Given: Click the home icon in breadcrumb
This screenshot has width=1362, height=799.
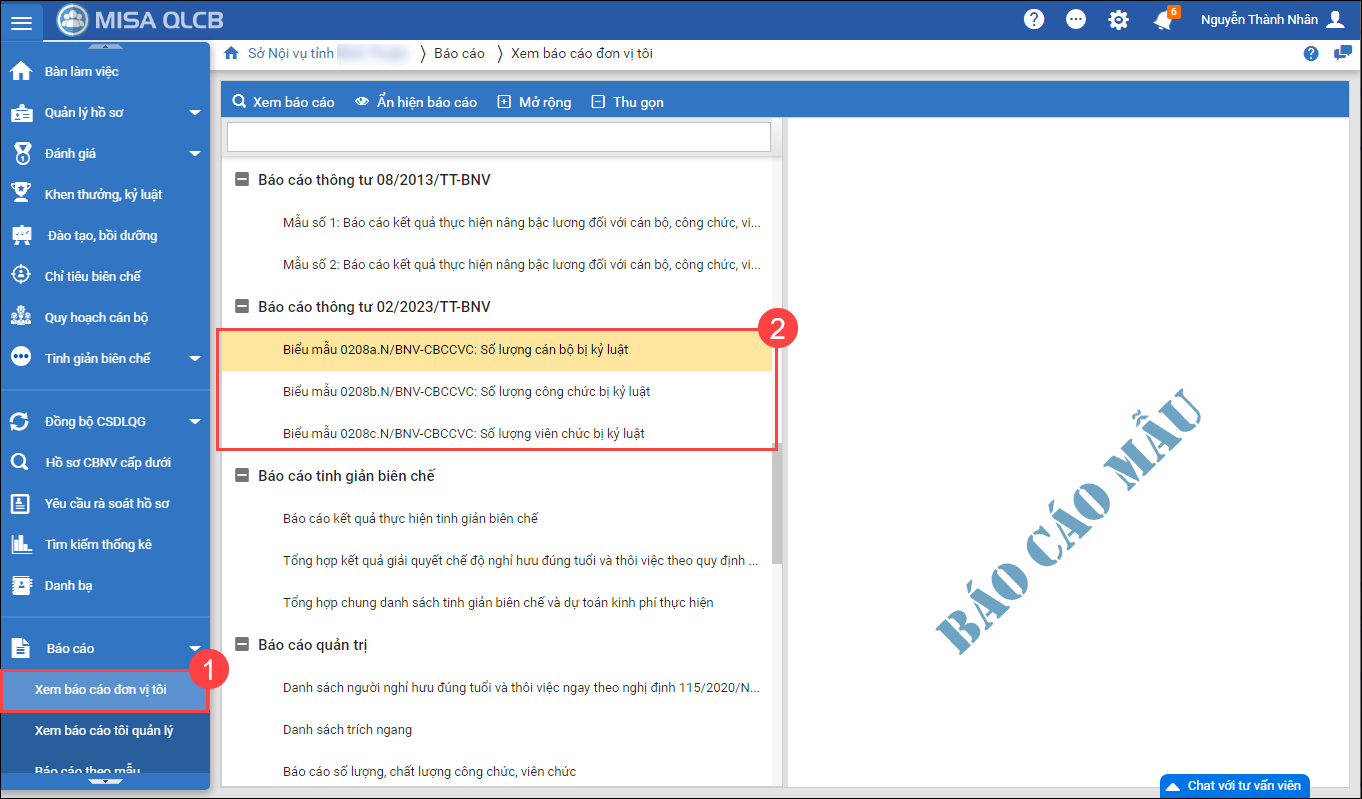Looking at the screenshot, I should pos(231,53).
